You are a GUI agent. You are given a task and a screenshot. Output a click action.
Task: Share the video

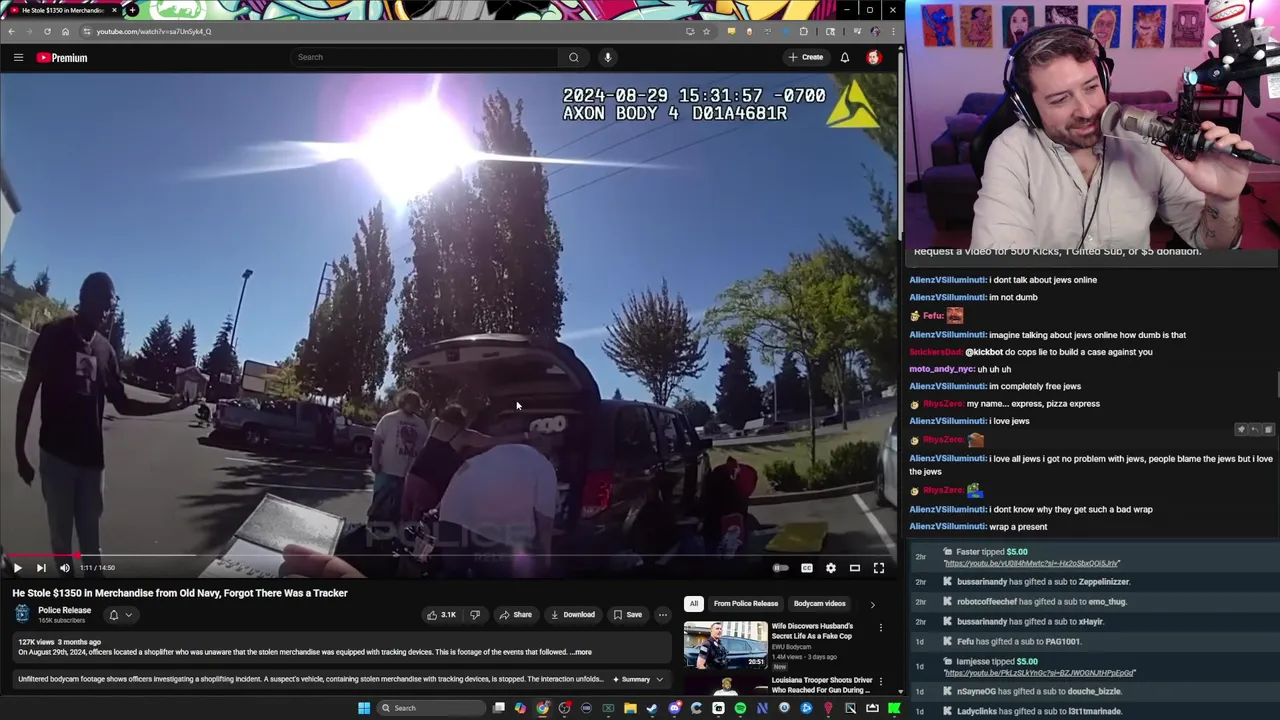coord(516,615)
